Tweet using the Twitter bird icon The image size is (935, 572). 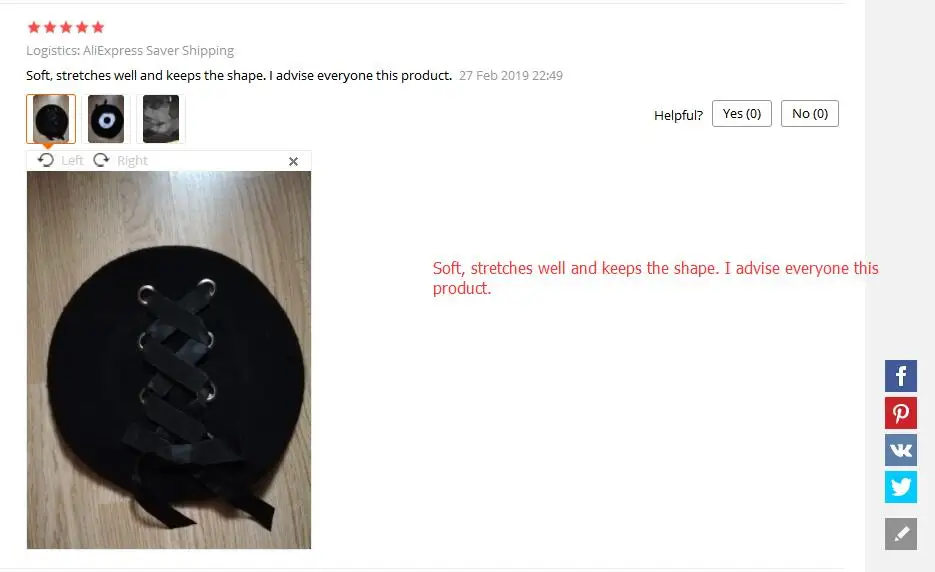pos(900,487)
